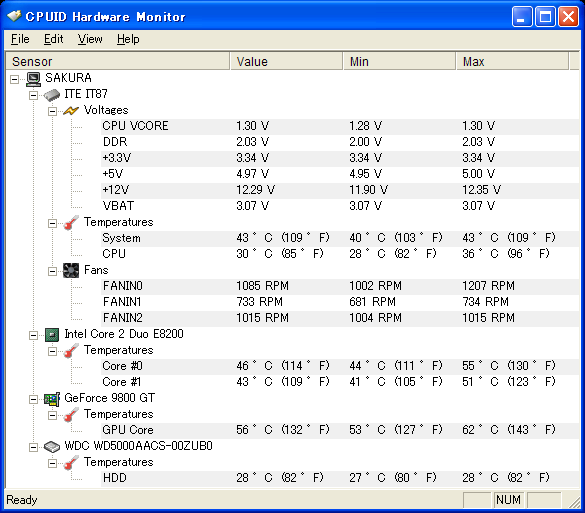
Task: Click the Sensor column header
Action: [118, 61]
